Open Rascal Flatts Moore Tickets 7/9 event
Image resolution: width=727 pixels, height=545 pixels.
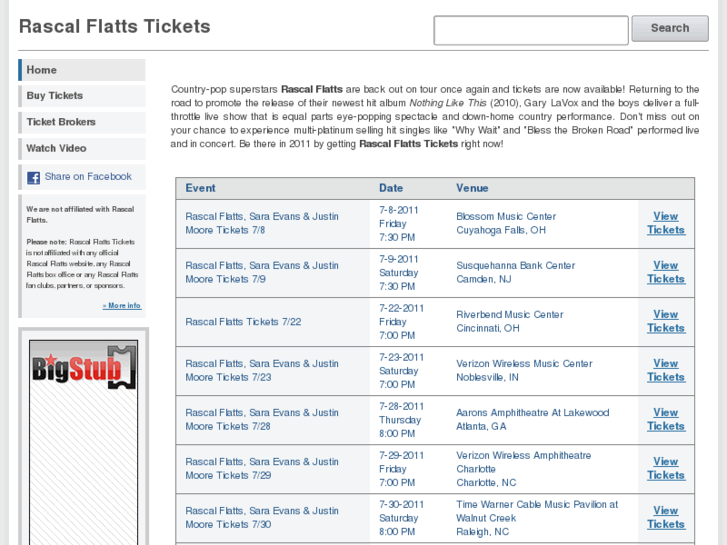click(x=262, y=272)
